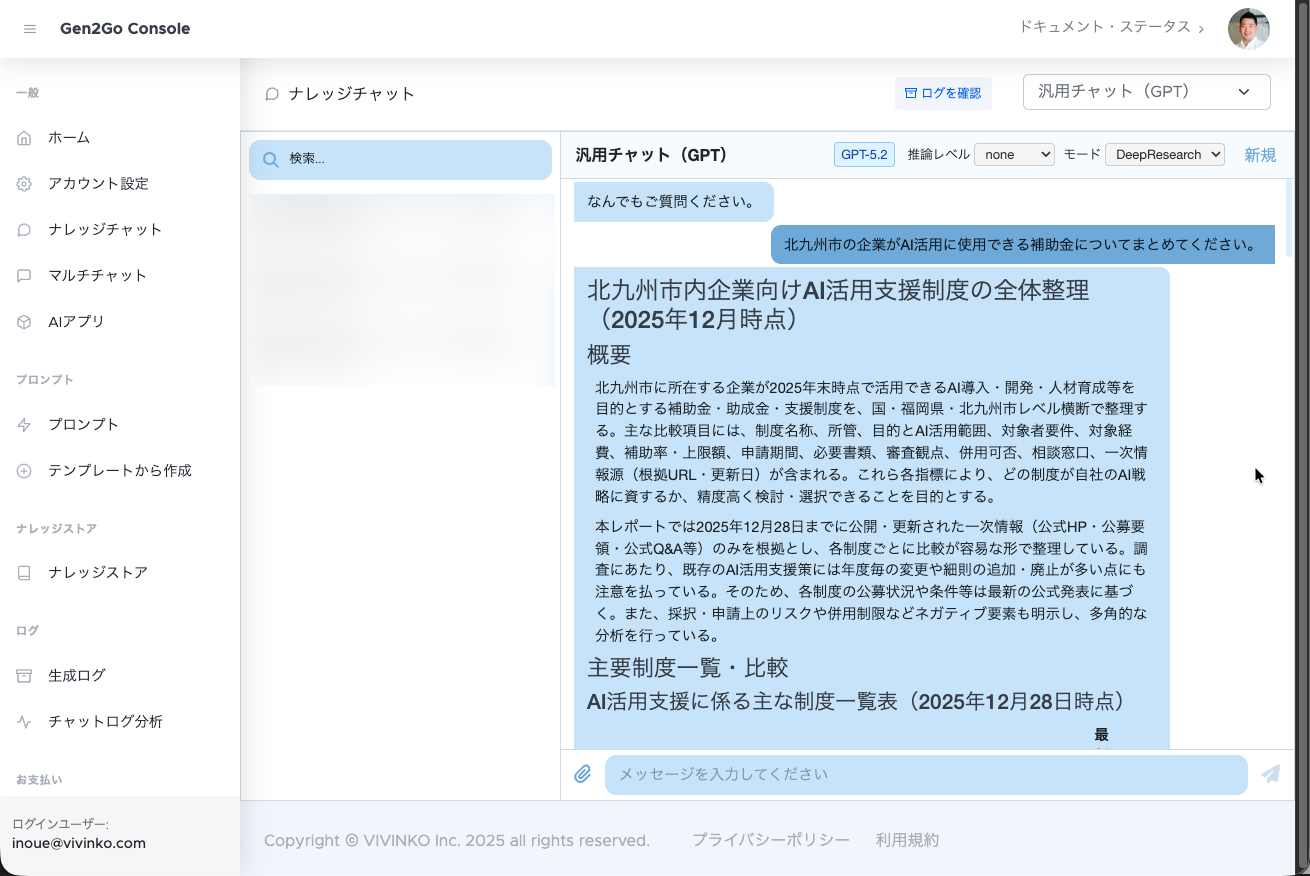Click the user profile avatar
This screenshot has height=876, width=1310.
pyautogui.click(x=1248, y=29)
